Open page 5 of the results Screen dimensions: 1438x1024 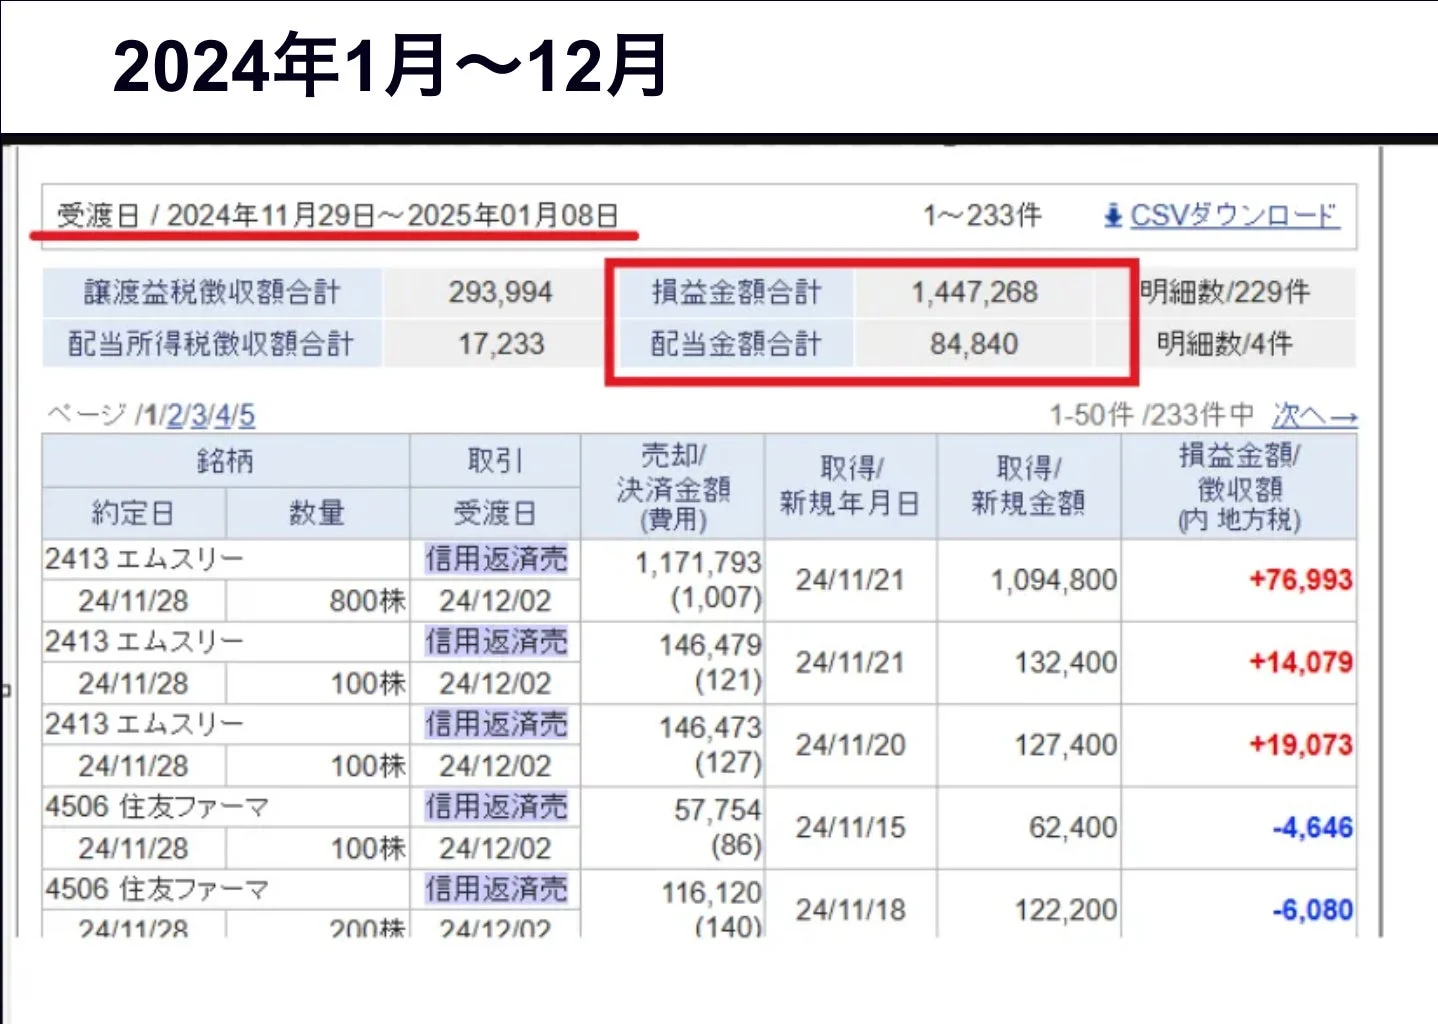247,417
